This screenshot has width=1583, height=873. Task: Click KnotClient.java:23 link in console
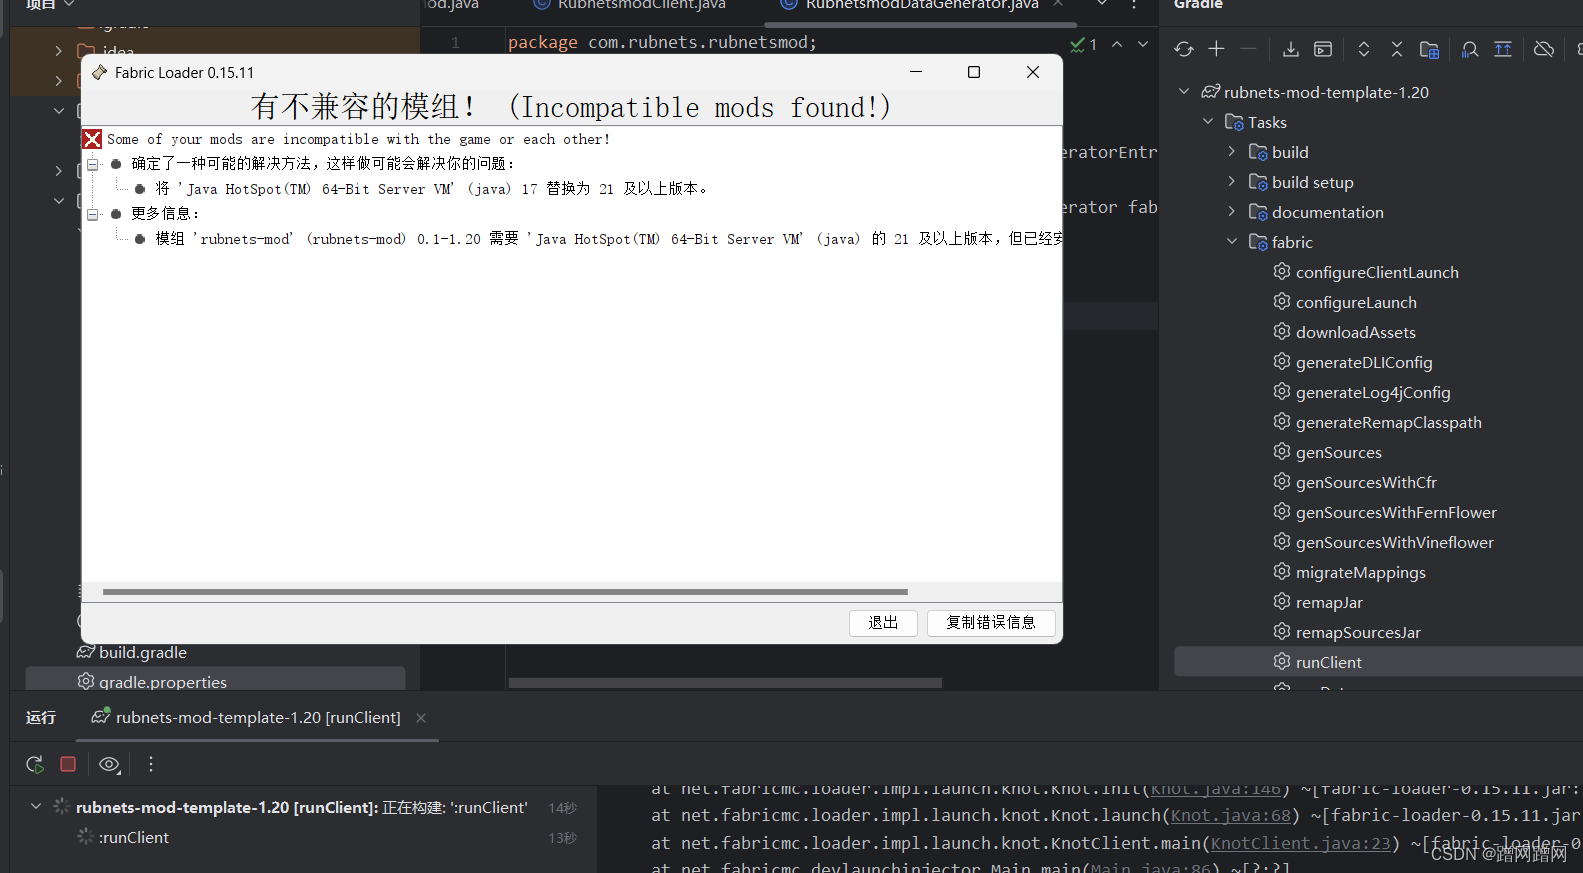click(1300, 844)
